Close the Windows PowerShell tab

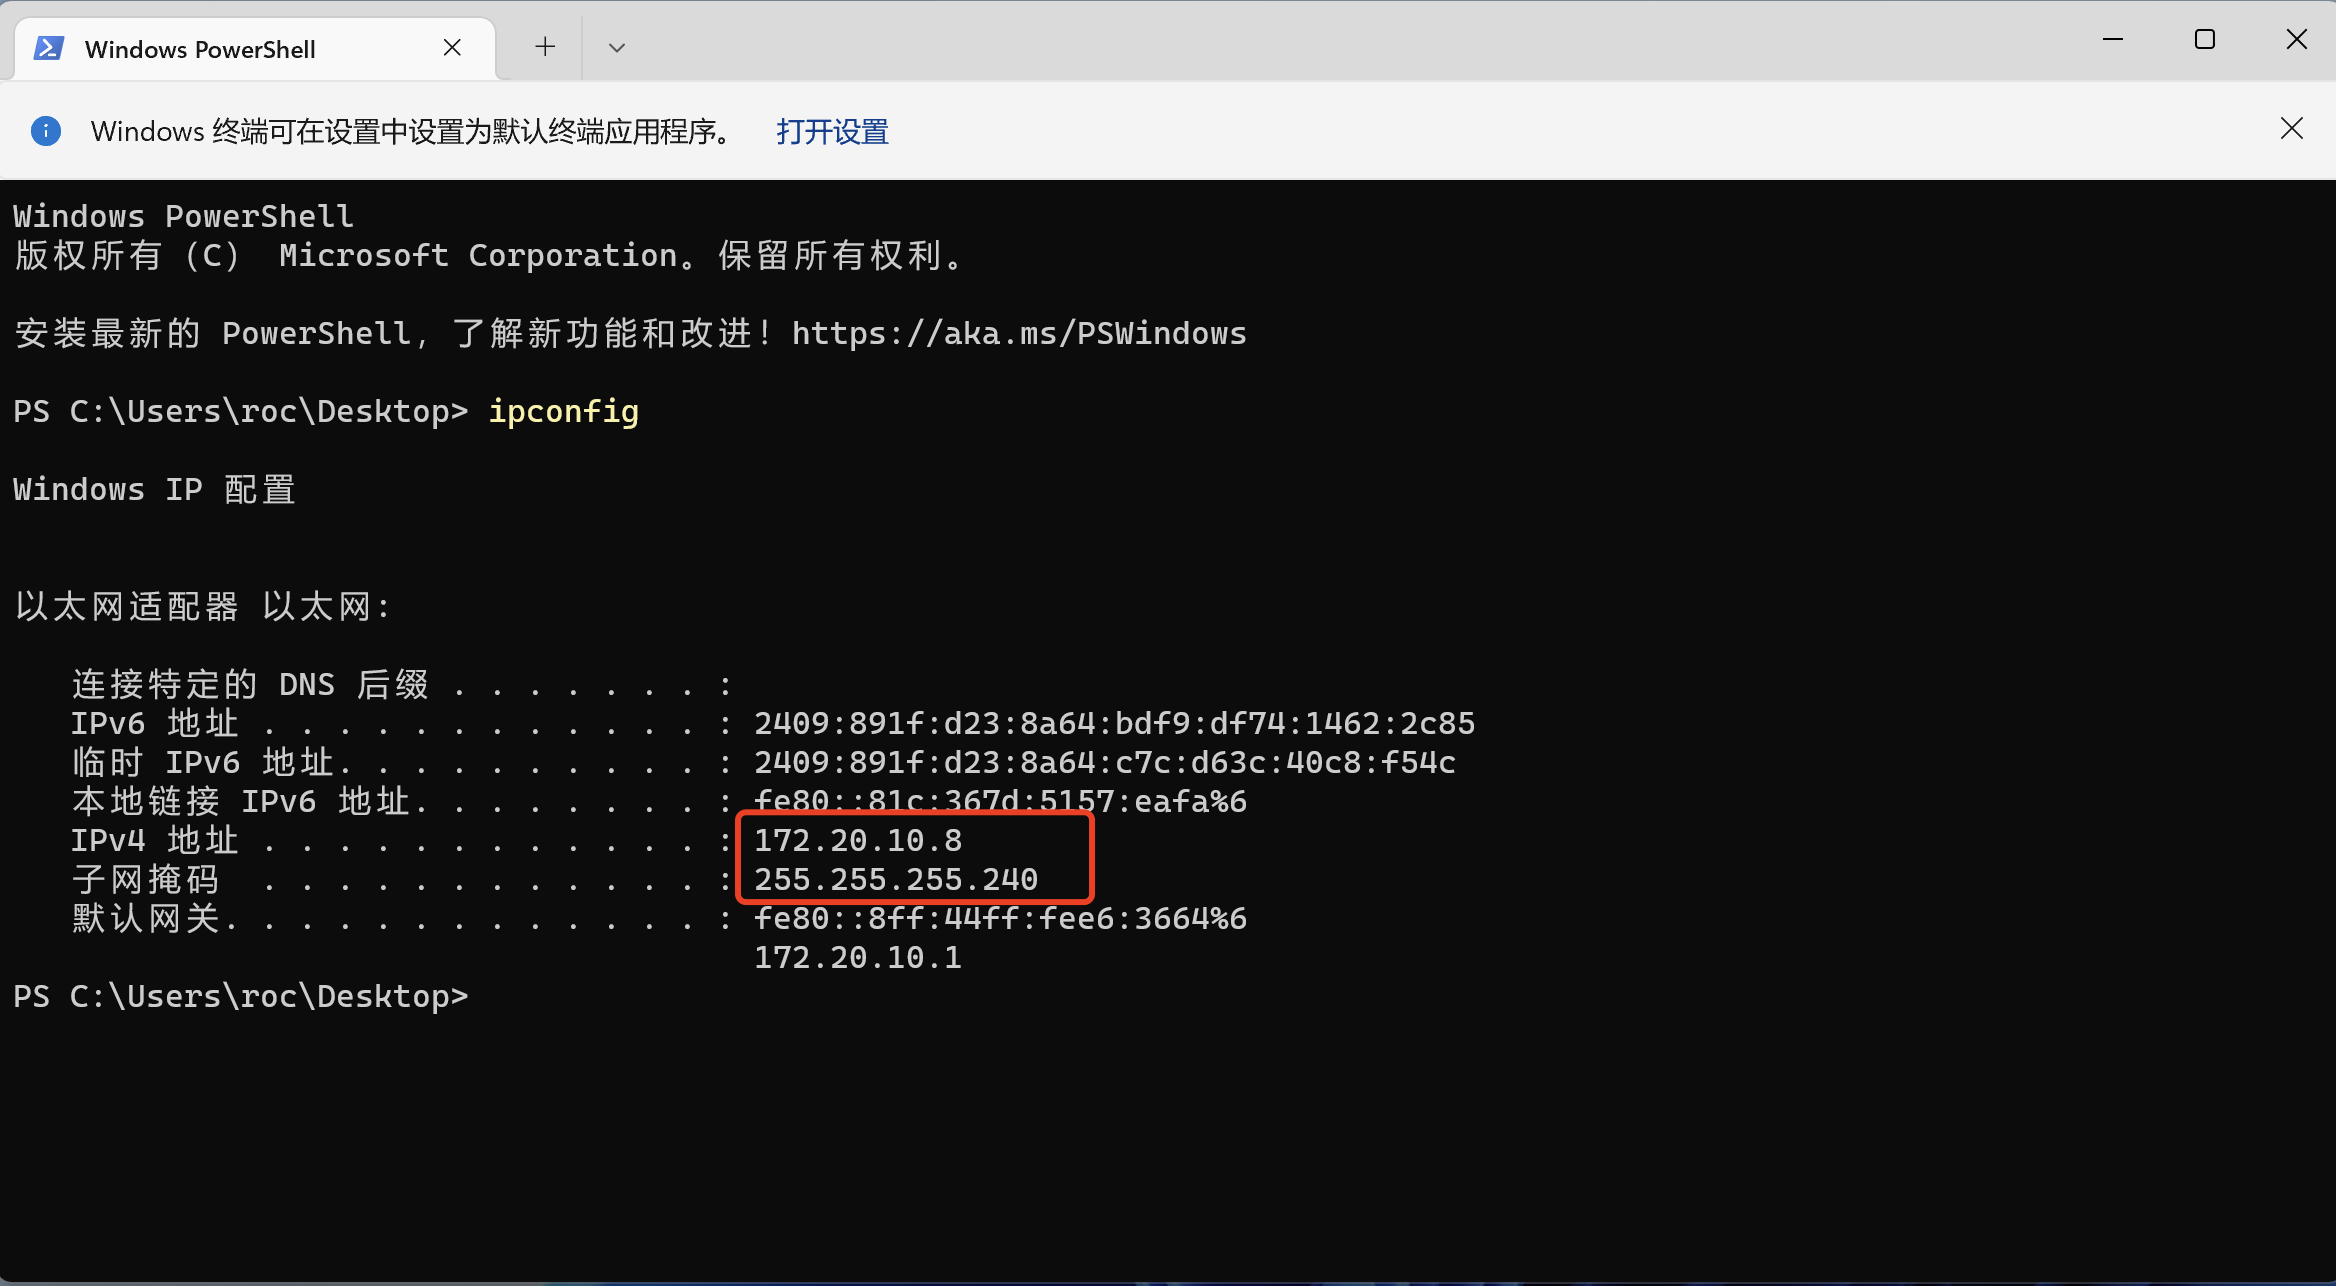click(452, 47)
